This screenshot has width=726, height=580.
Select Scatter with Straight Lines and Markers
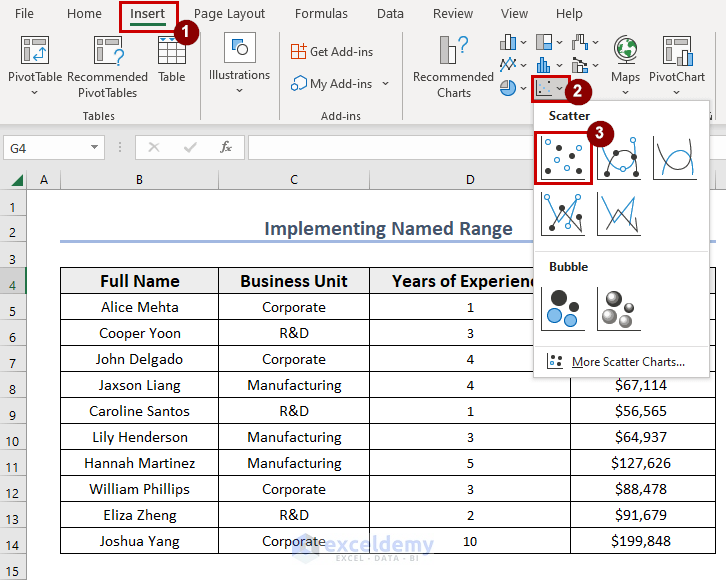point(563,213)
